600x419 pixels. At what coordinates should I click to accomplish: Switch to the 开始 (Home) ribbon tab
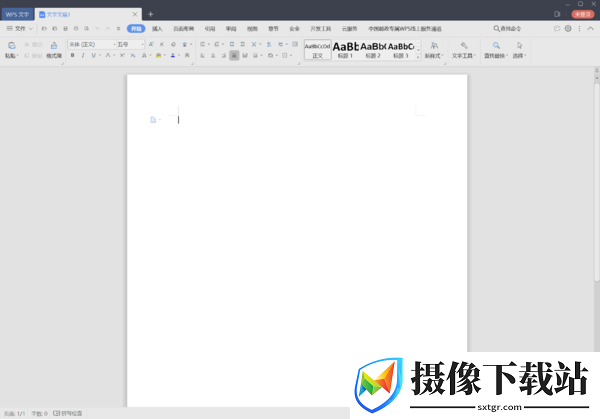[136, 29]
